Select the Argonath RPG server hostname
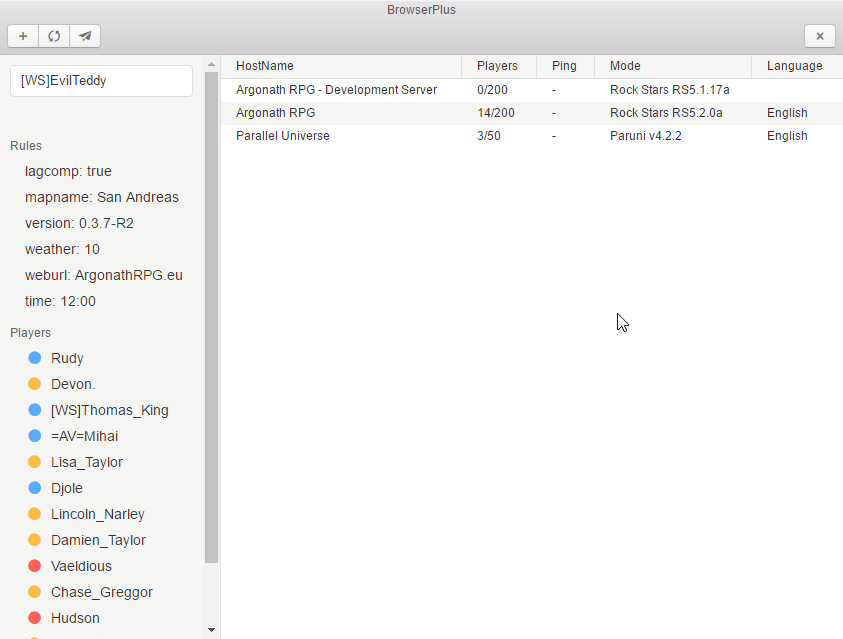 [275, 113]
